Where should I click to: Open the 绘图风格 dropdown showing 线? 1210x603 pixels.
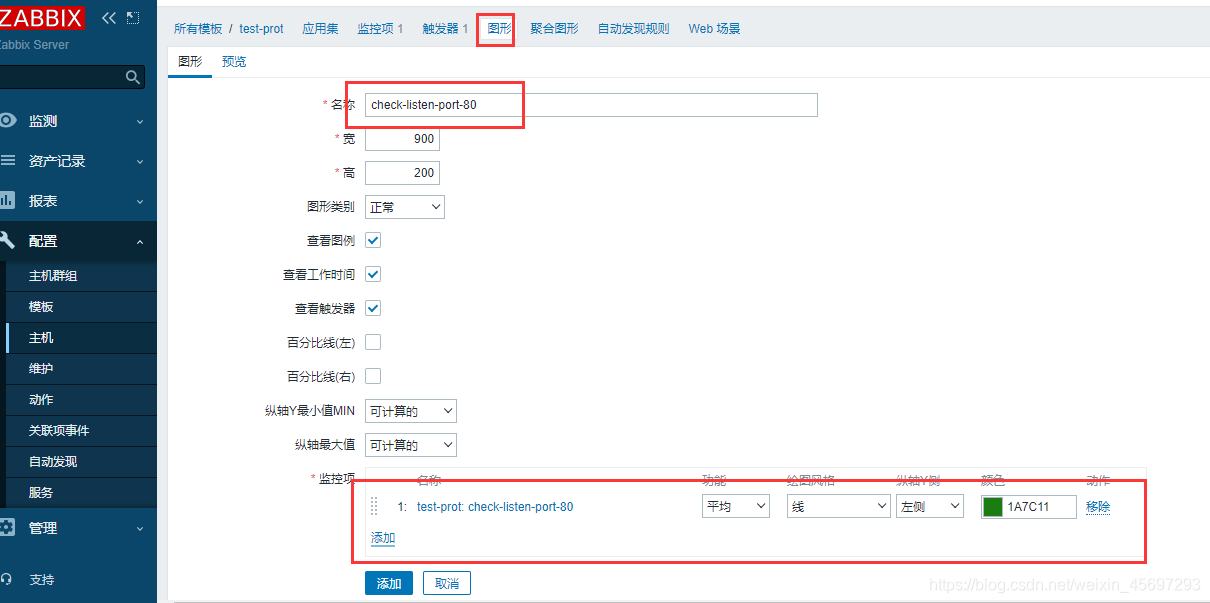(x=838, y=506)
